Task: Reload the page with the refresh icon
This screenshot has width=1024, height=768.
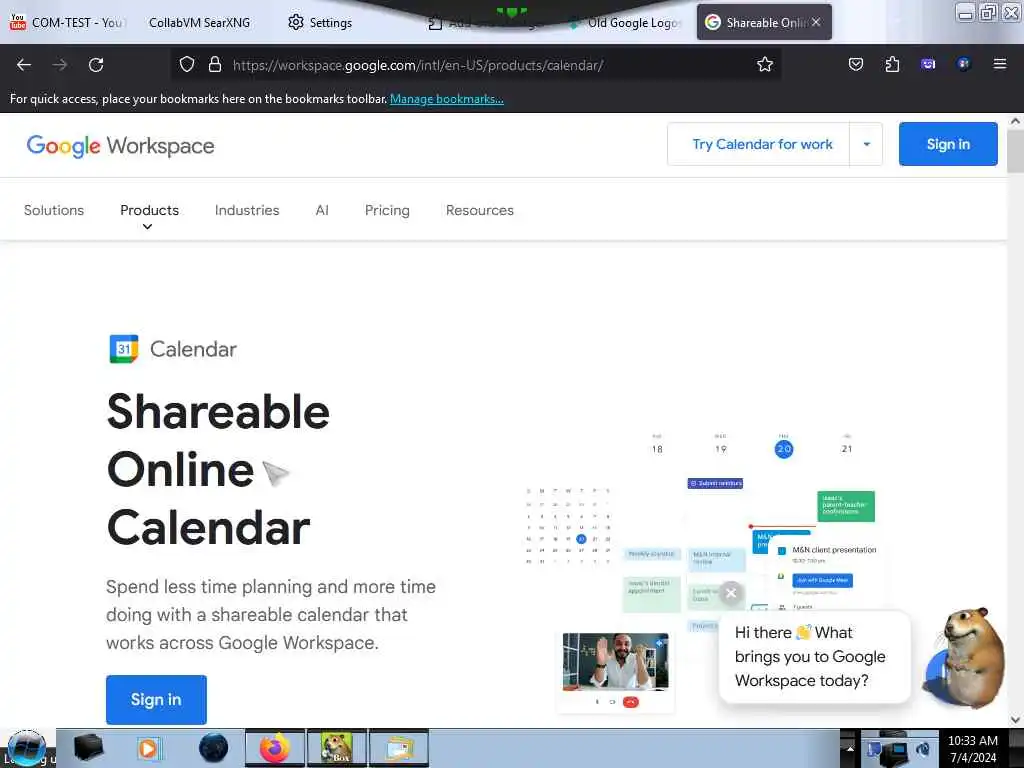Action: [x=96, y=65]
